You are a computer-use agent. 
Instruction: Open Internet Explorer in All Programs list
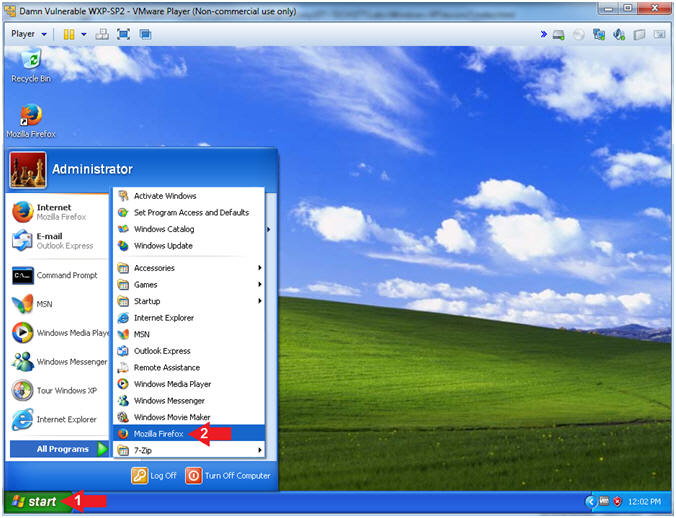click(x=189, y=318)
